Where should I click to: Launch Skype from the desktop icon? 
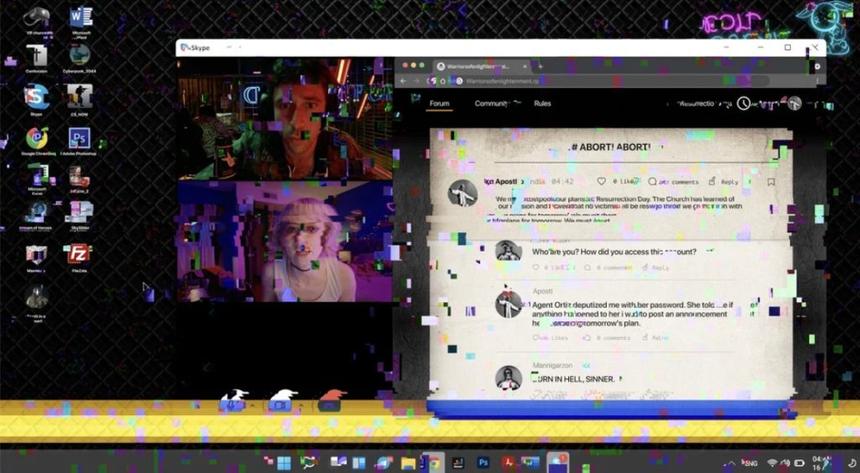pos(37,96)
